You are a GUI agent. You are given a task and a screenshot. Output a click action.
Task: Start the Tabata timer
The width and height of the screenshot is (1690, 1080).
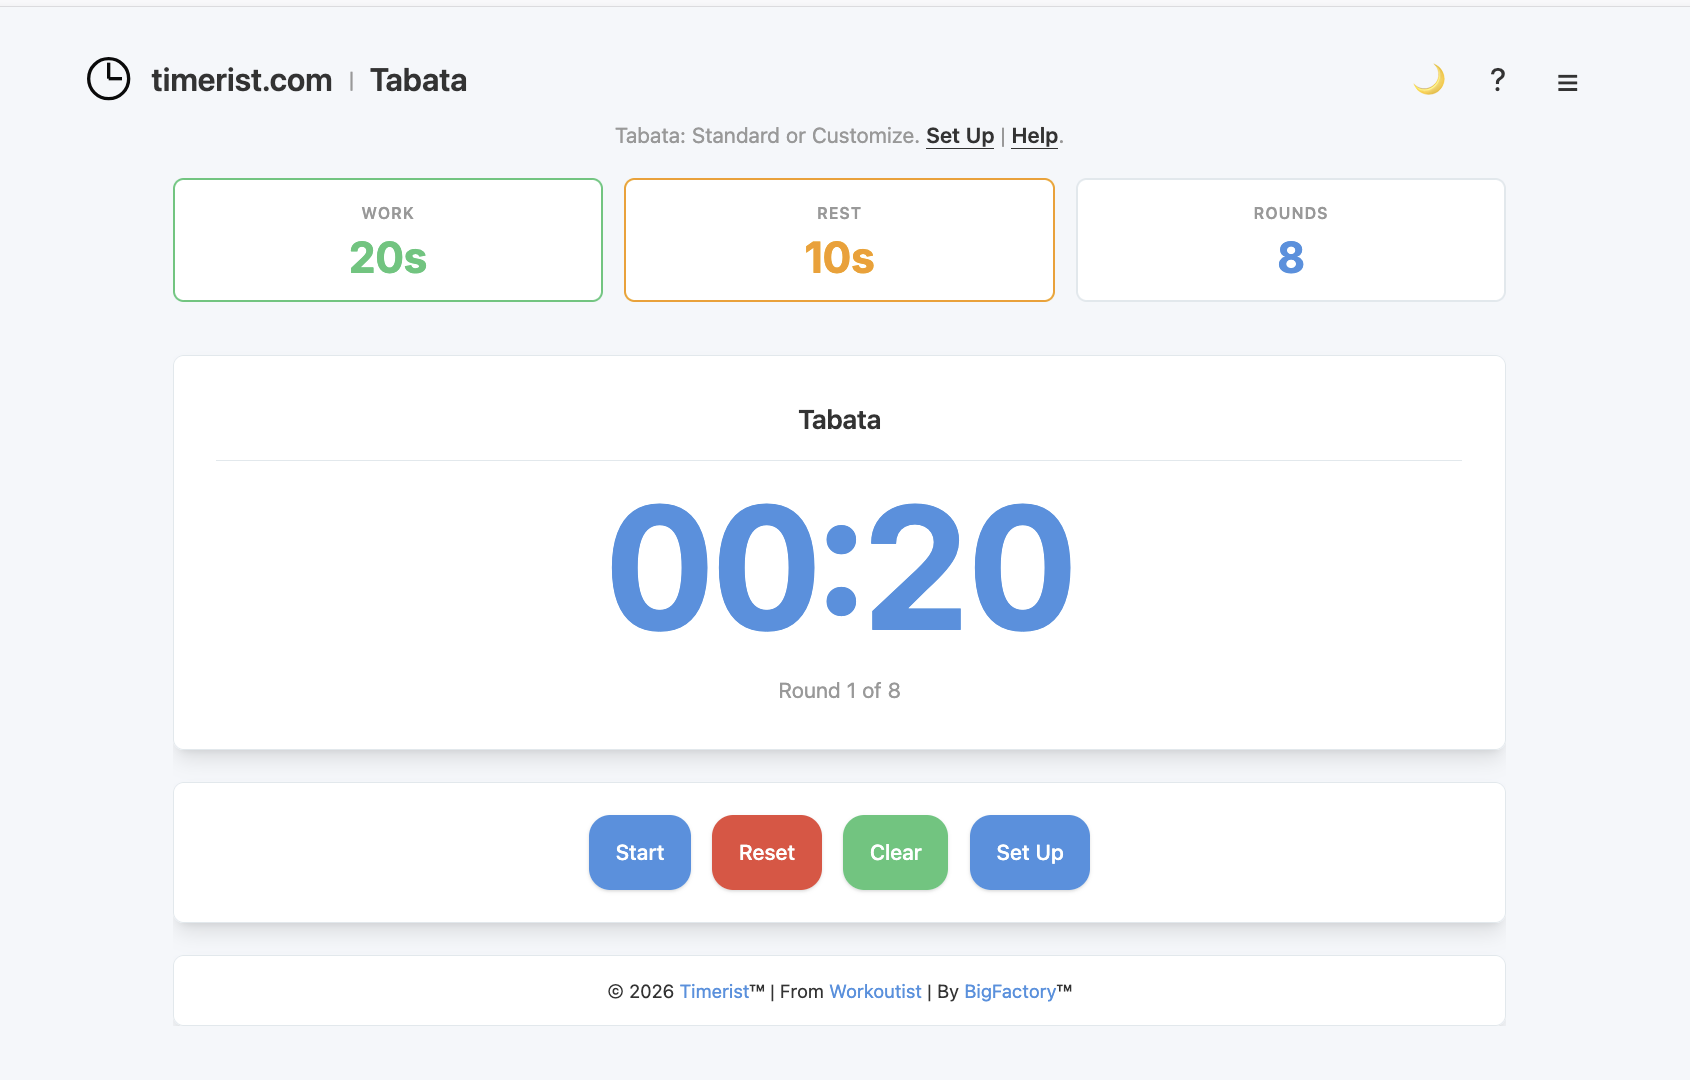coord(639,852)
